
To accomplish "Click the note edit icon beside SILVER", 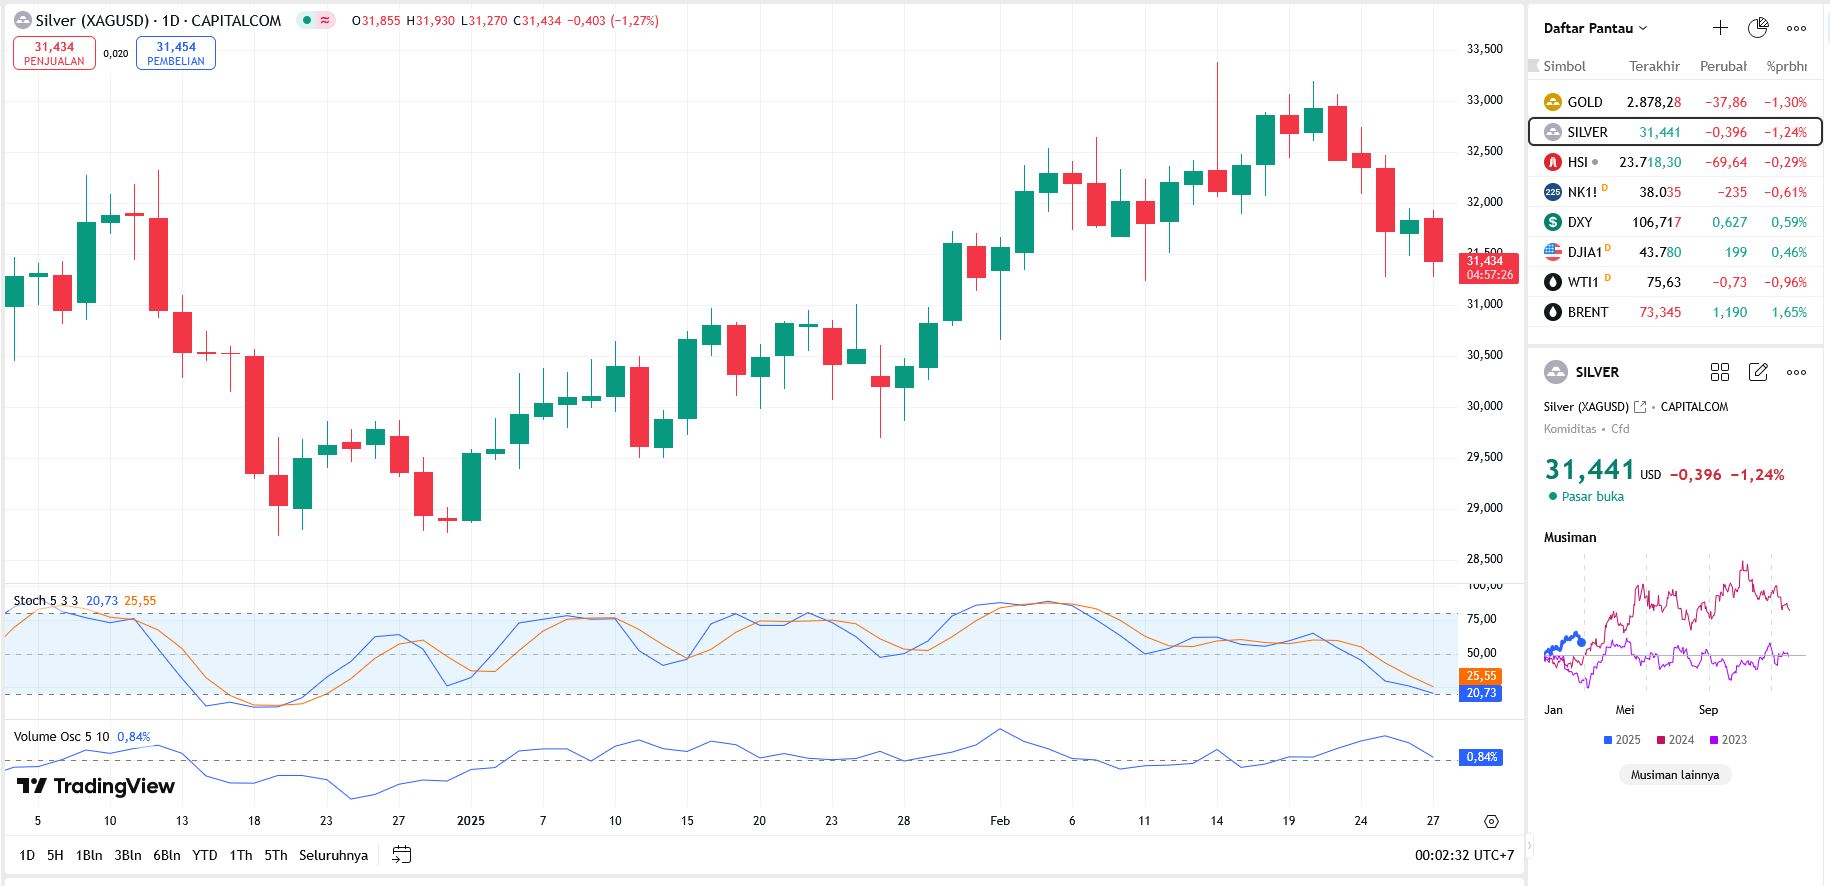I will point(1758,372).
